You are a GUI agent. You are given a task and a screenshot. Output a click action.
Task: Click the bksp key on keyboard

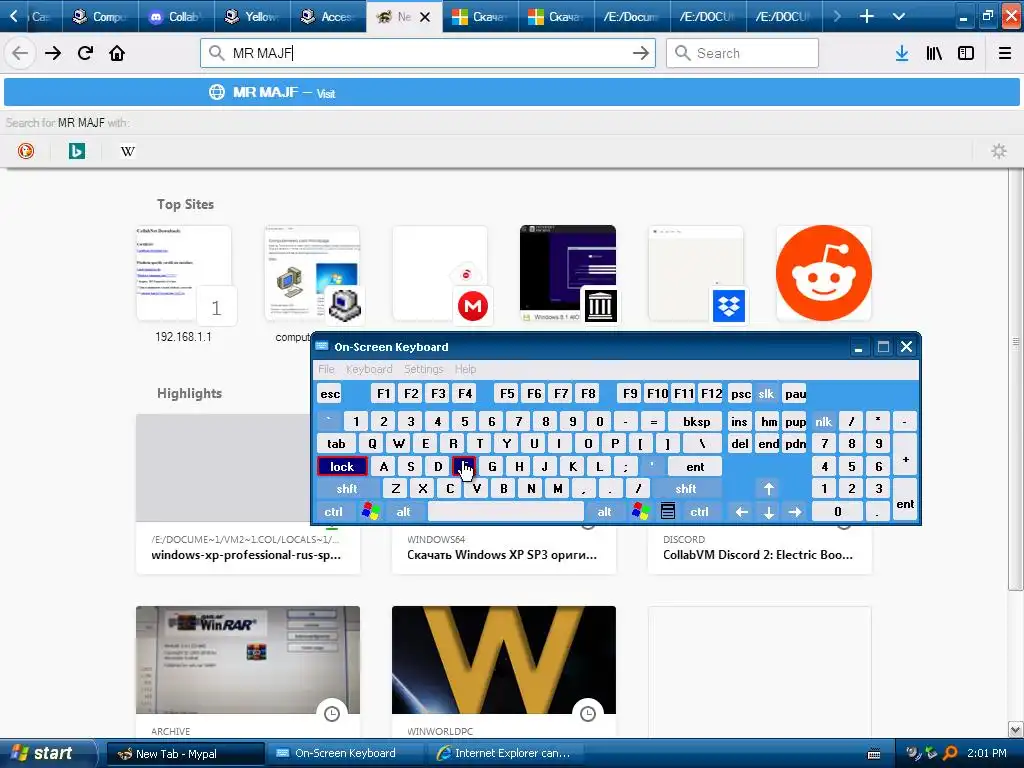pyautogui.click(x=696, y=422)
